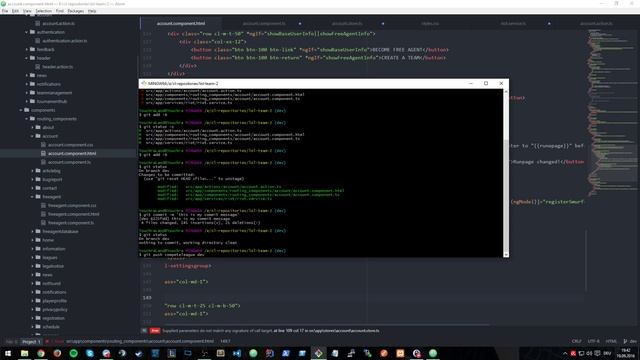Viewport: 640px width, 360px height.
Task: Switch to the account.component.html editor tab
Action: point(181,23)
